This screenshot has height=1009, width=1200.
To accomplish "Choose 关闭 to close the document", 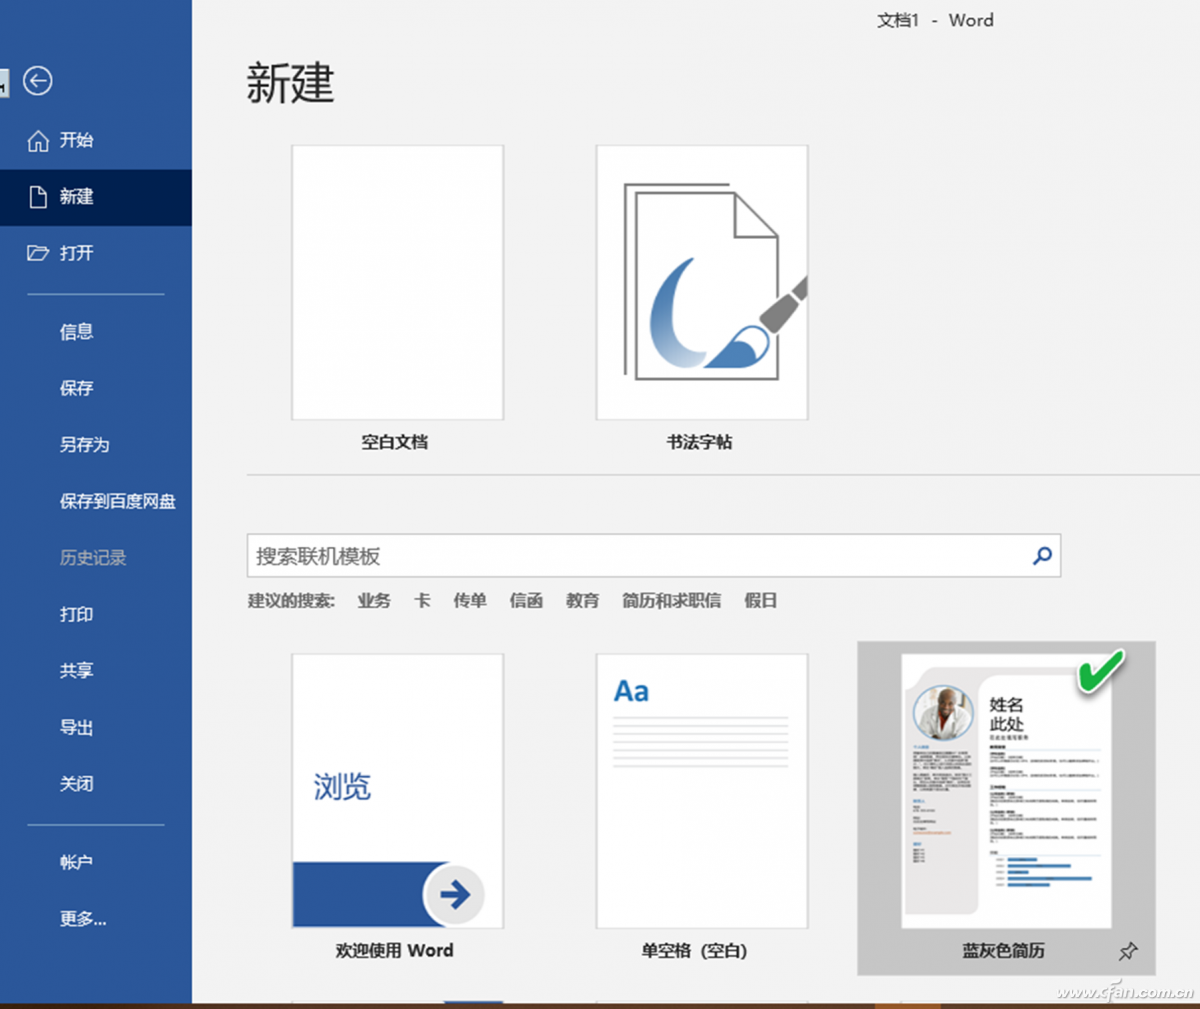I will coord(76,784).
